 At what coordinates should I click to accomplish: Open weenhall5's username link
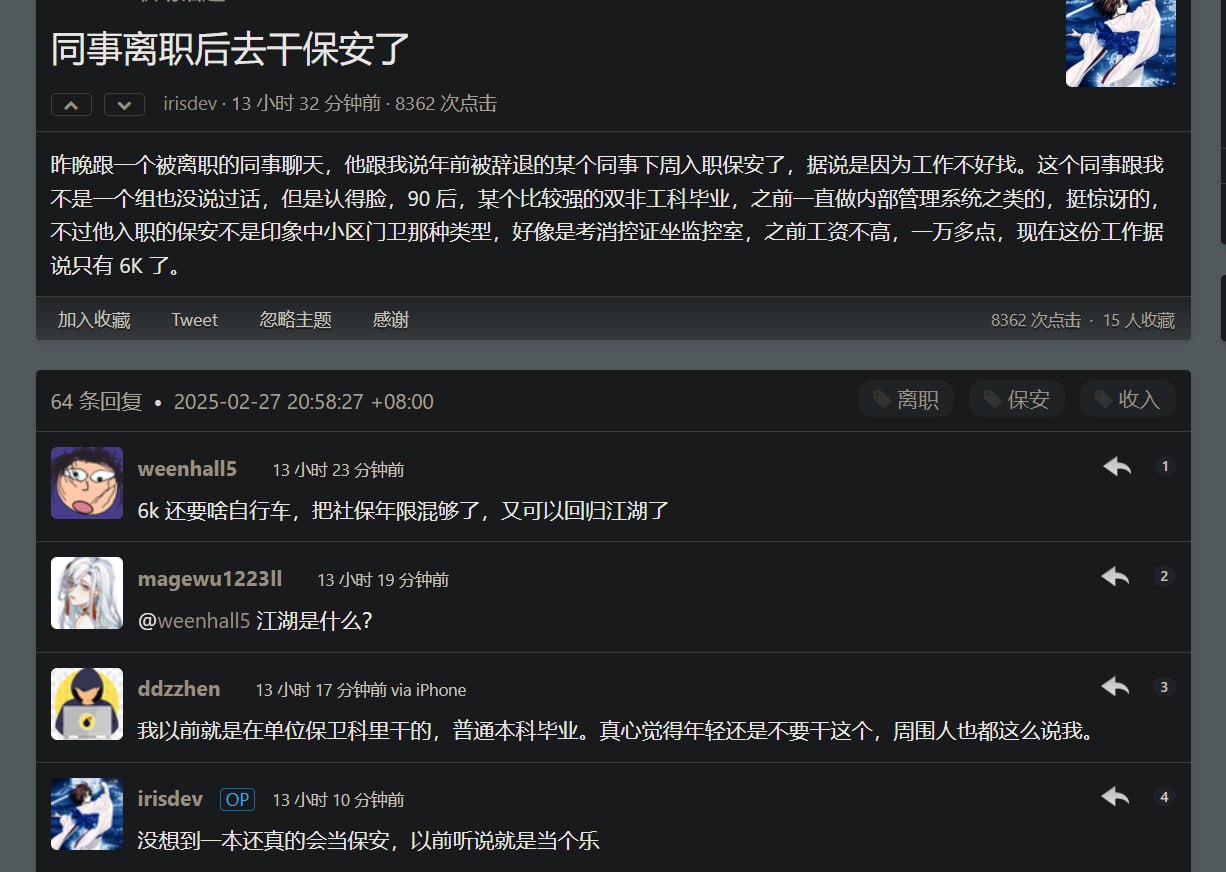pos(187,469)
